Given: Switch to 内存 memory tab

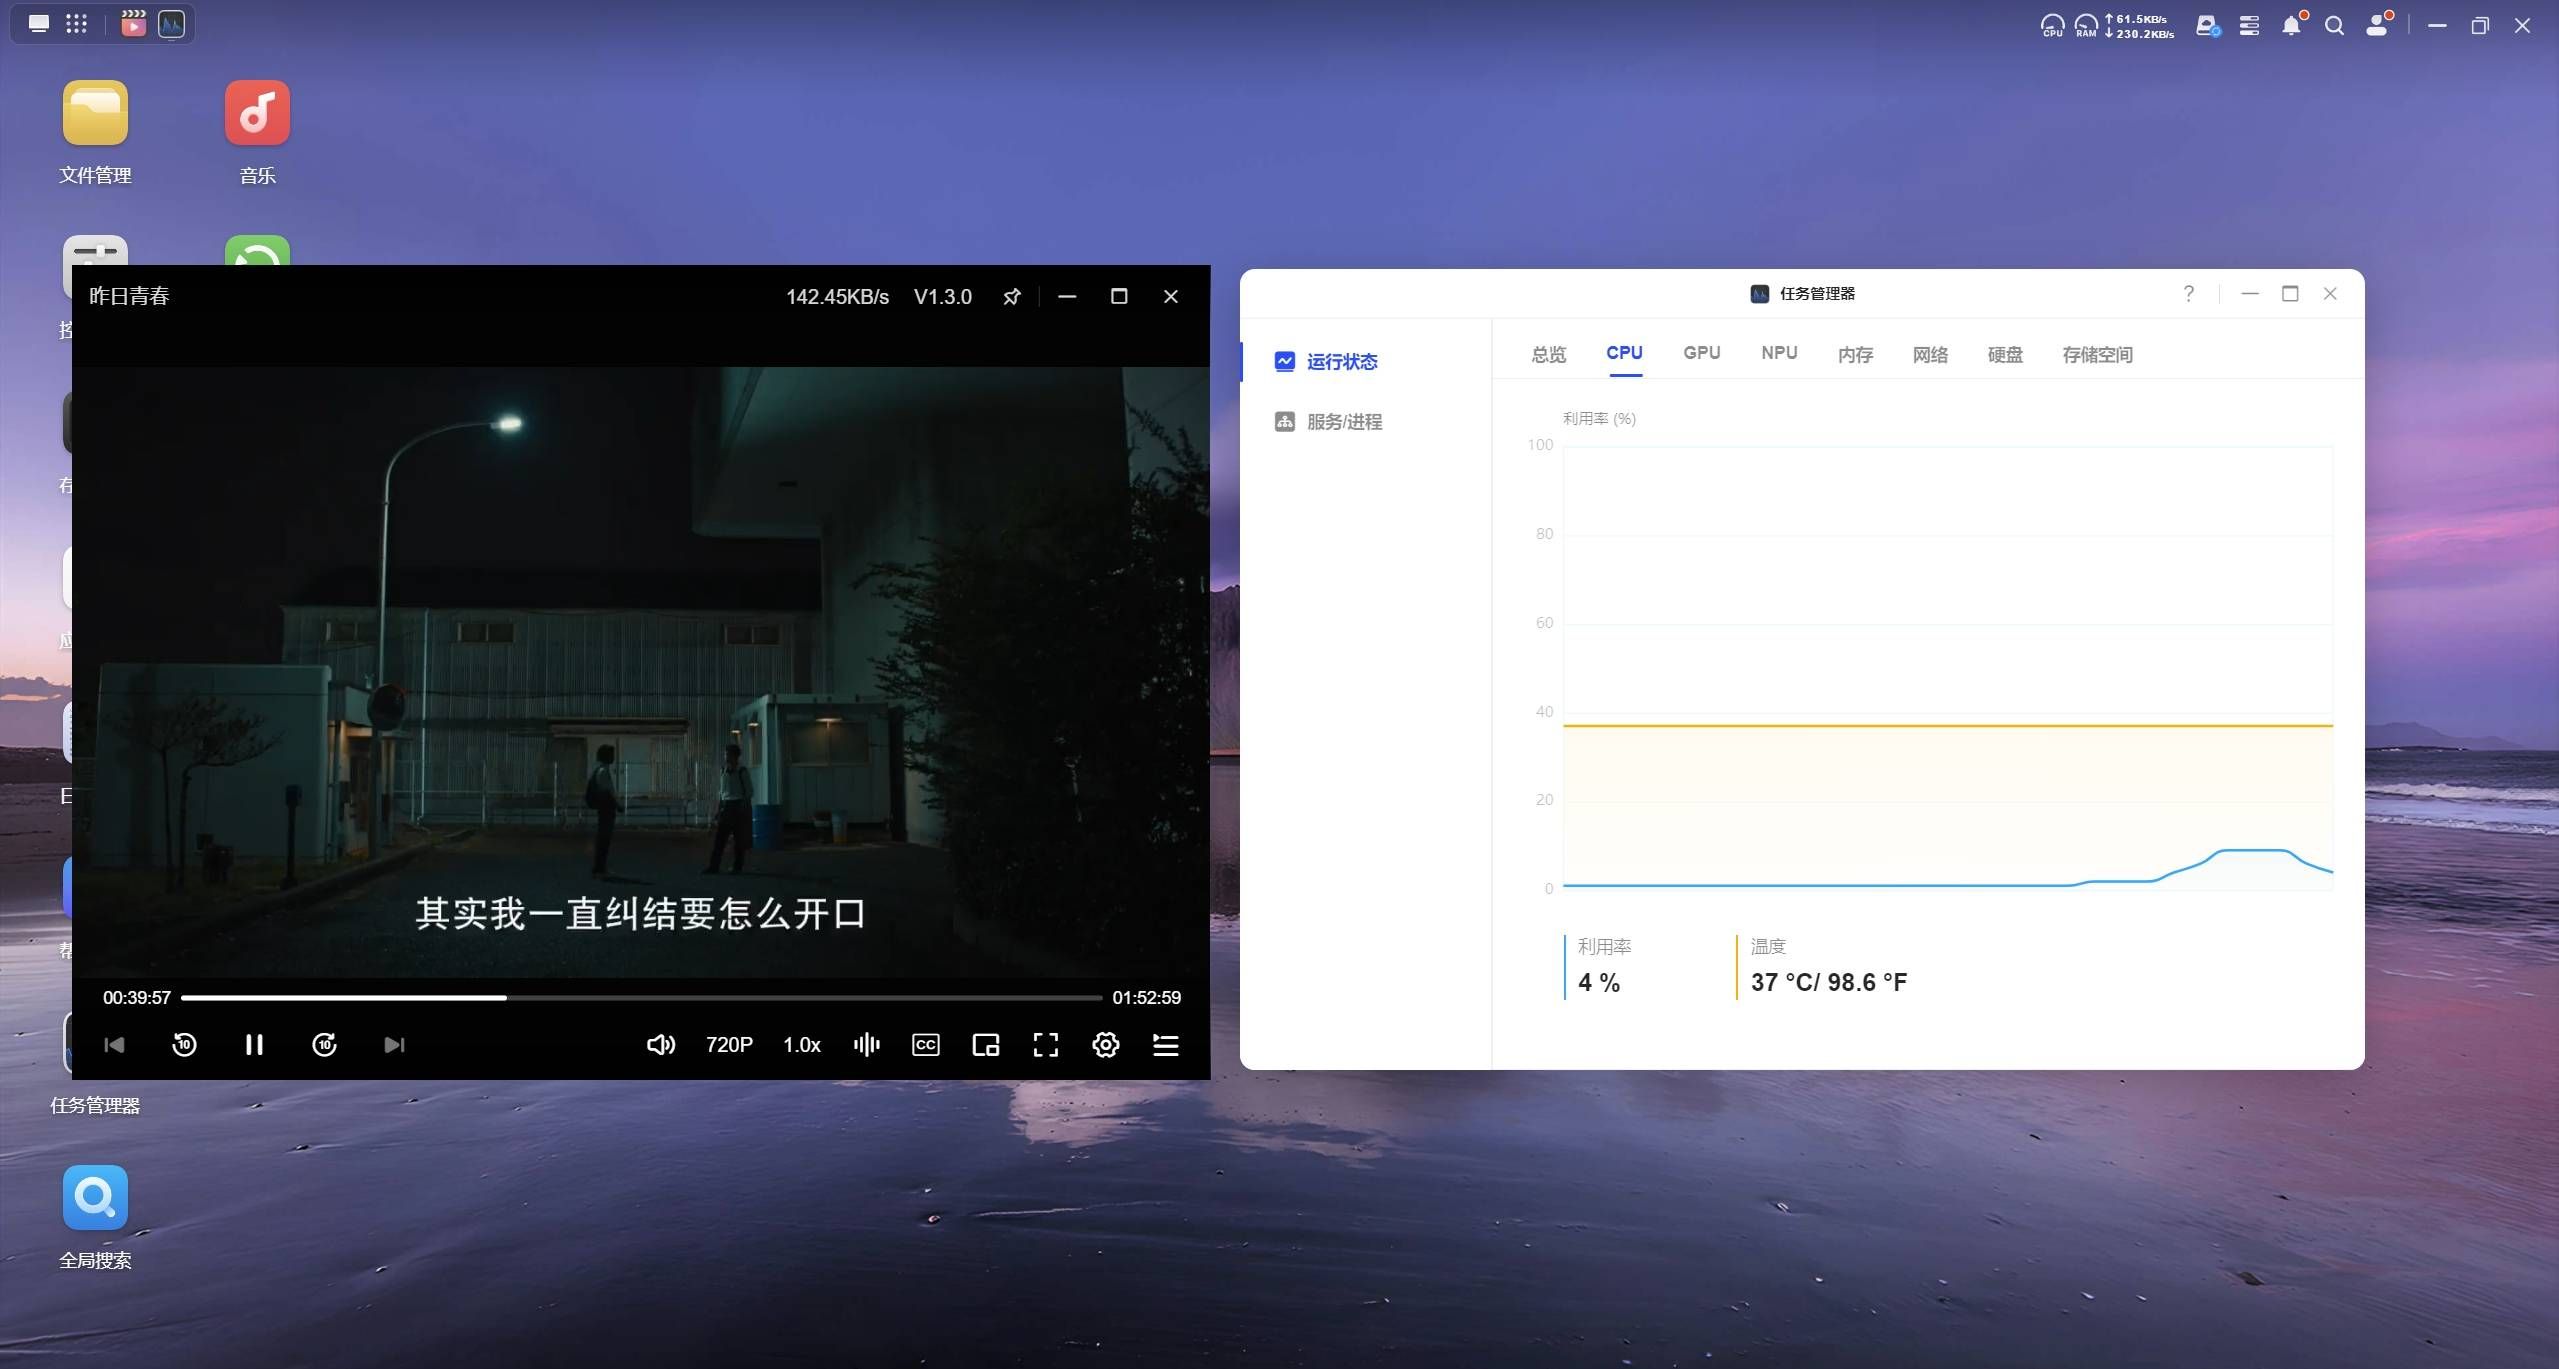Looking at the screenshot, I should [x=1855, y=354].
